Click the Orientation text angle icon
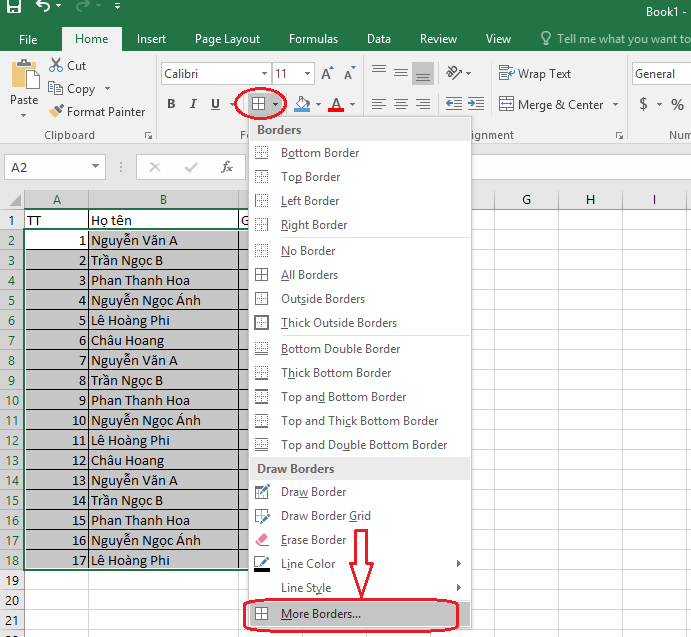Screen dimensions: 691x637 point(453,73)
